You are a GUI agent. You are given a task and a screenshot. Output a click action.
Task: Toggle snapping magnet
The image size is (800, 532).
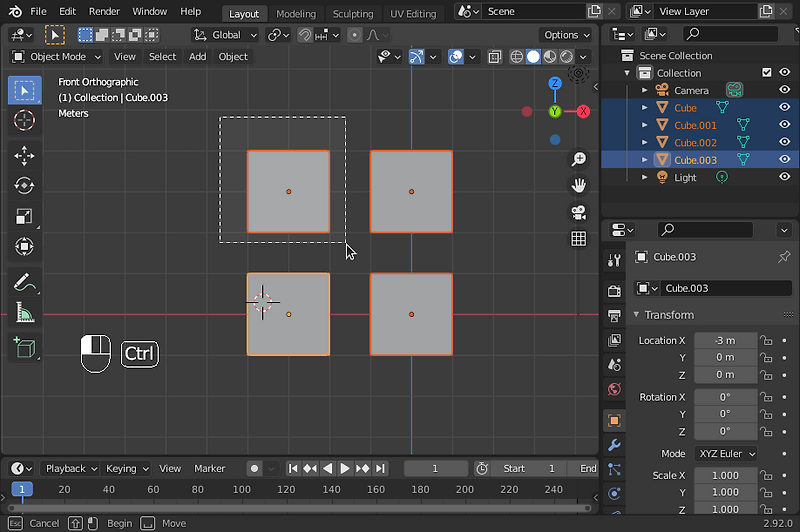pos(305,35)
